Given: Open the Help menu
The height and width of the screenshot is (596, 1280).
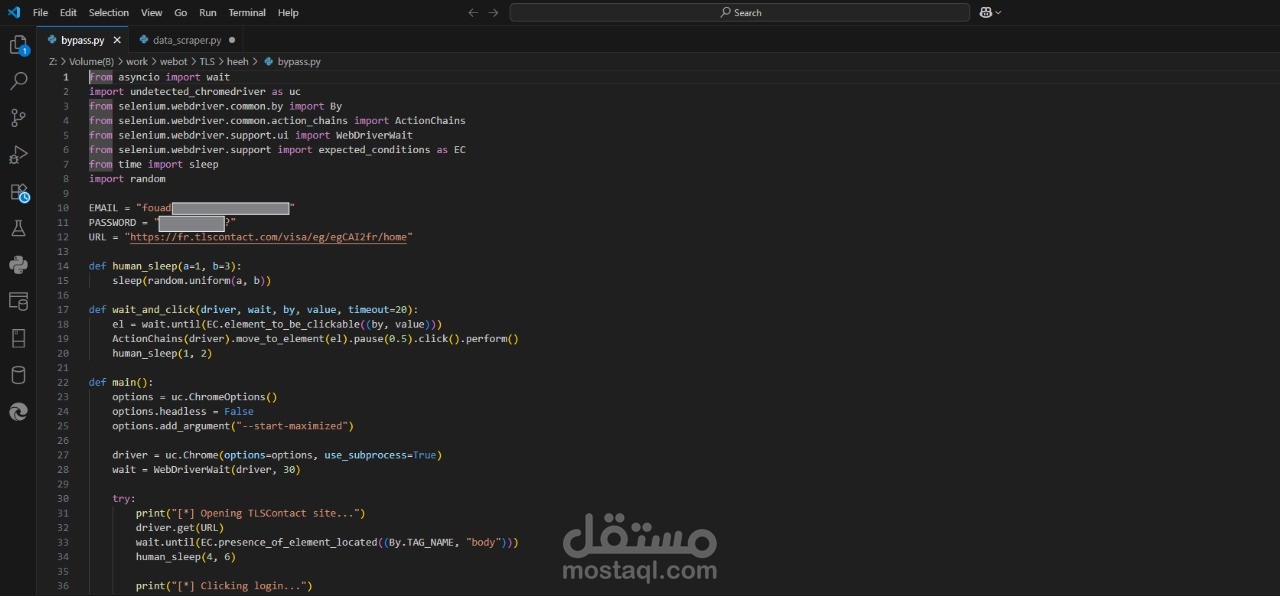Looking at the screenshot, I should (x=288, y=12).
